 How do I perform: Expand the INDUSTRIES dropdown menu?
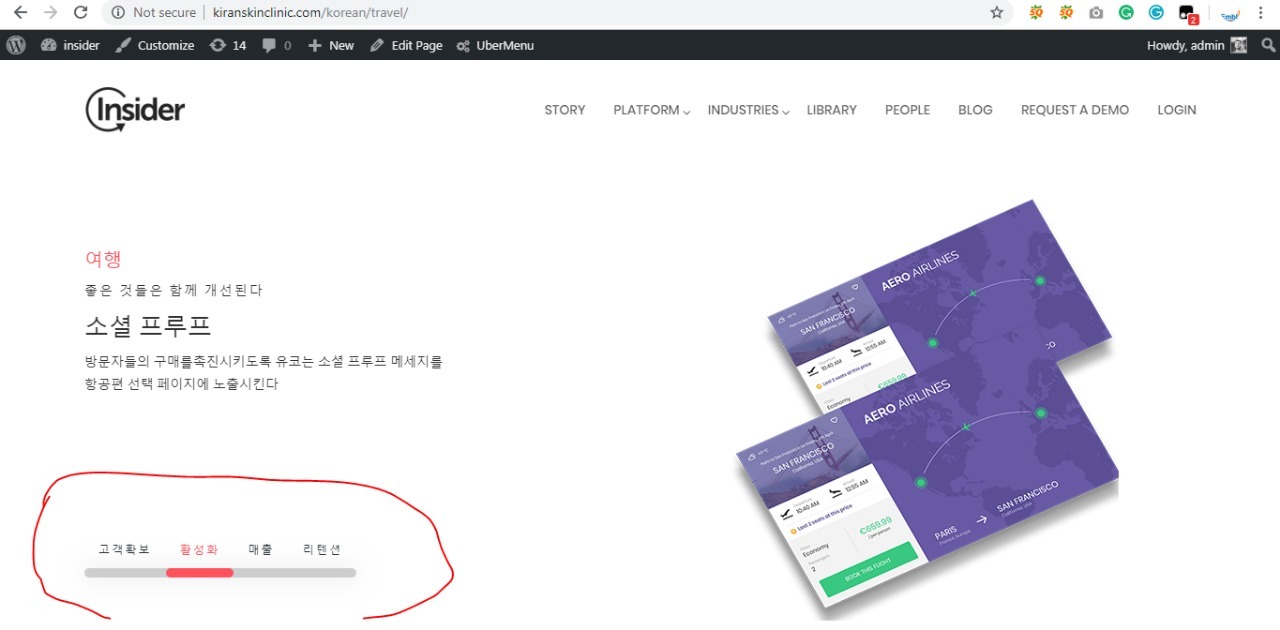(748, 110)
